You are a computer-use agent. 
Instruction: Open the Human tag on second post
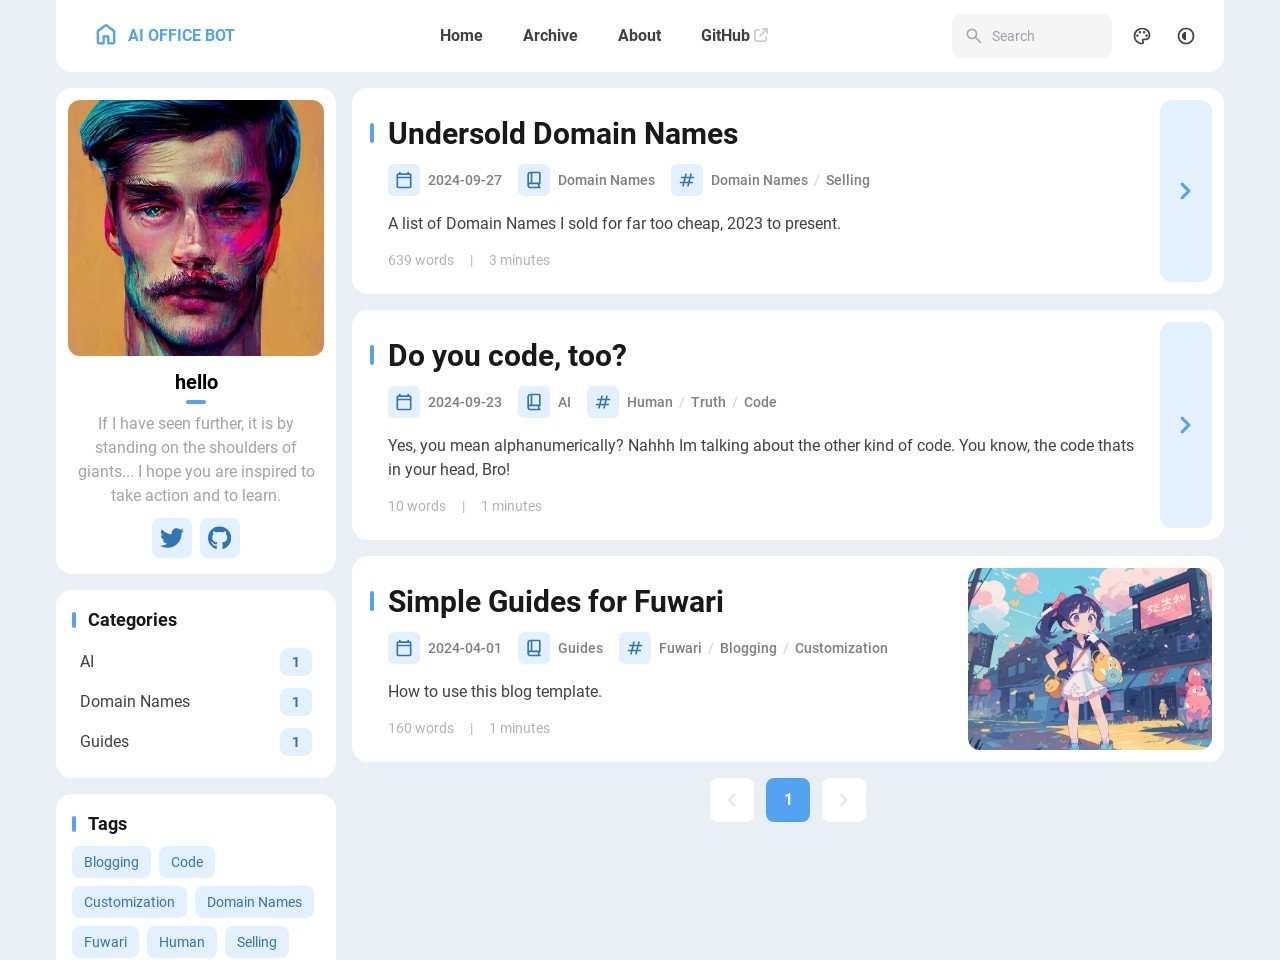click(650, 402)
